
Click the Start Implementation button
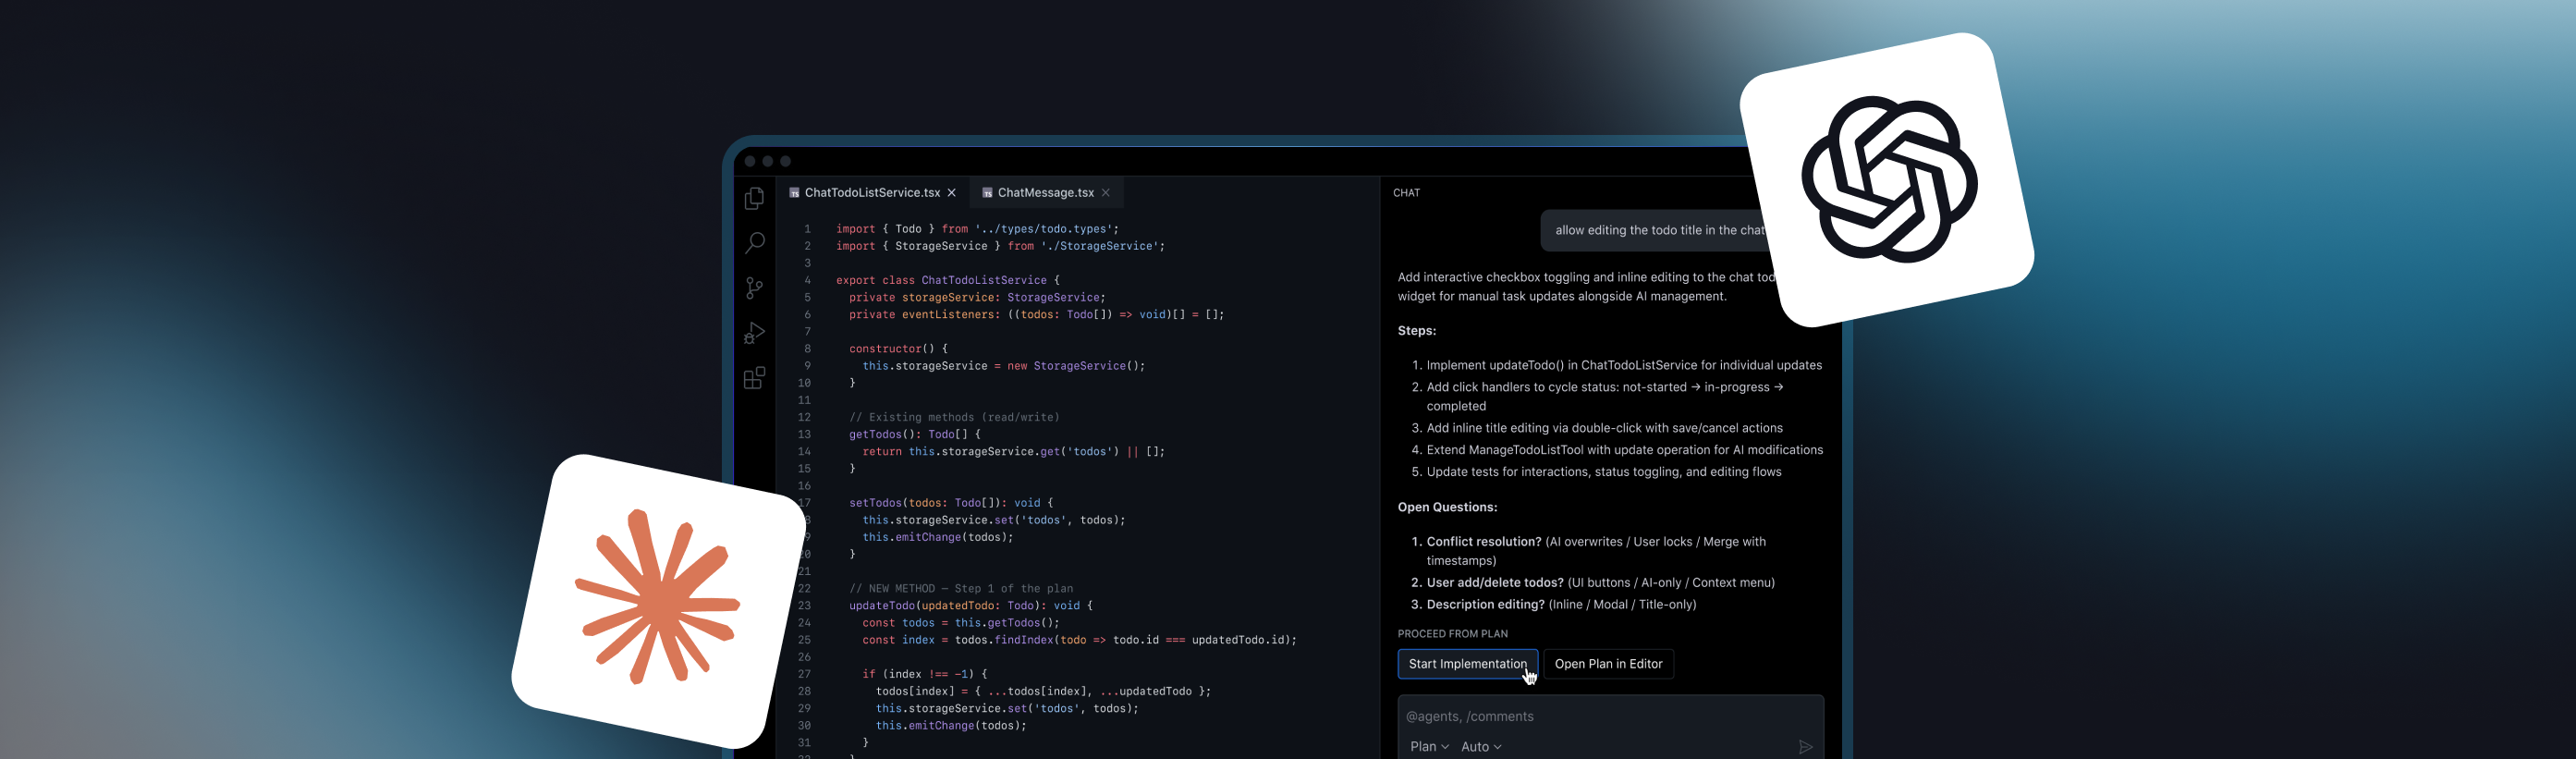1467,664
